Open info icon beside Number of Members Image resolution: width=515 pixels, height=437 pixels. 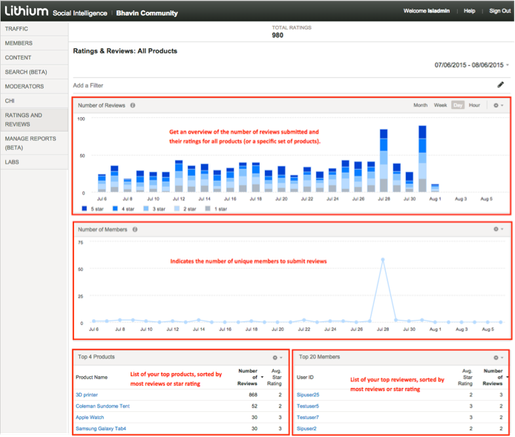tap(135, 229)
